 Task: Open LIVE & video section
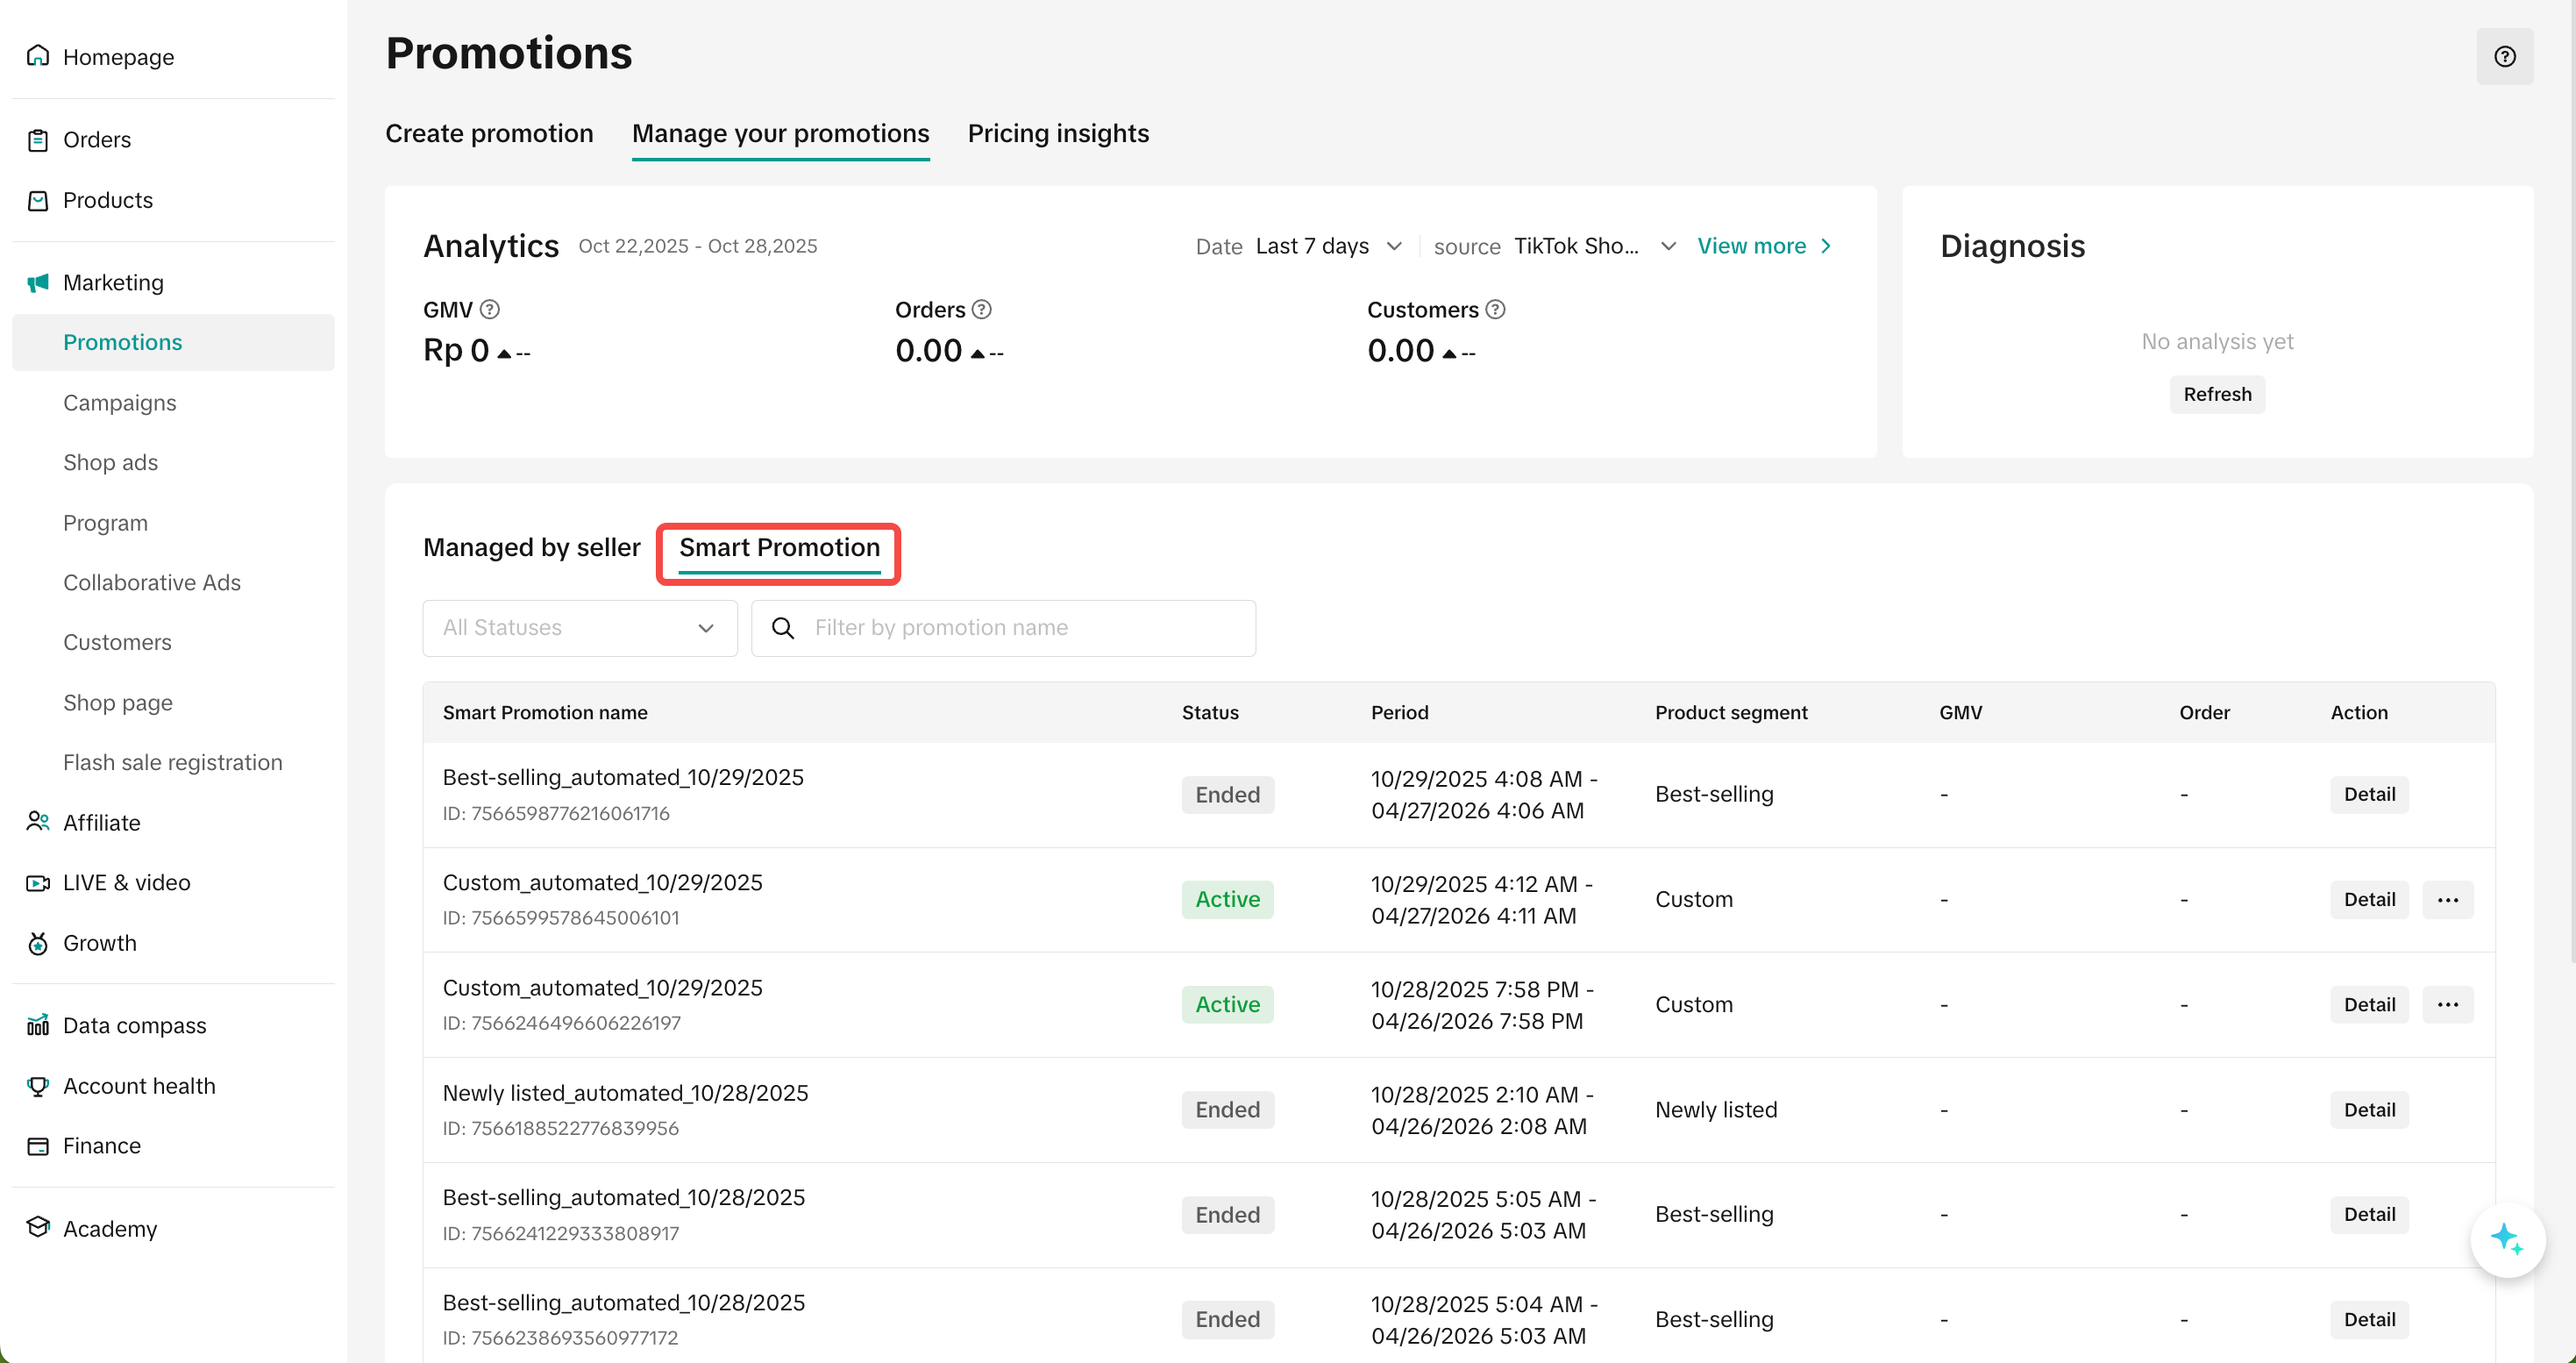pos(126,882)
